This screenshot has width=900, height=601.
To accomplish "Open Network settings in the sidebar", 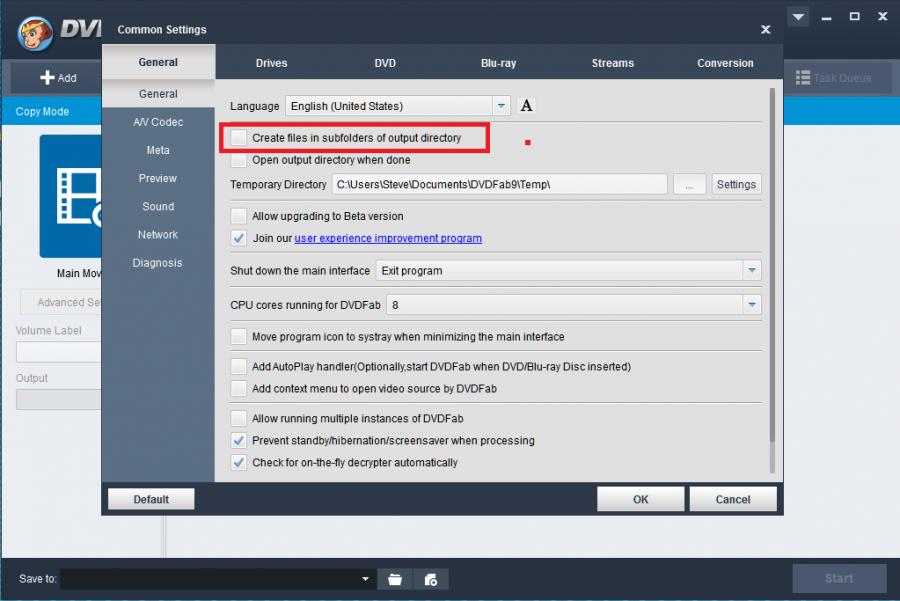I will [158, 235].
